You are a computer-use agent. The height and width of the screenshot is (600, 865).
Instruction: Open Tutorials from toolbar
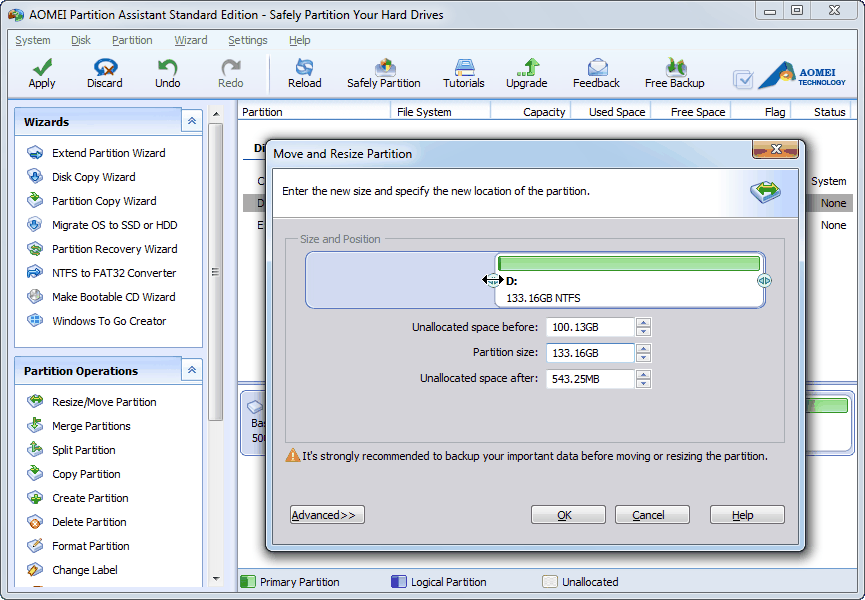[464, 73]
